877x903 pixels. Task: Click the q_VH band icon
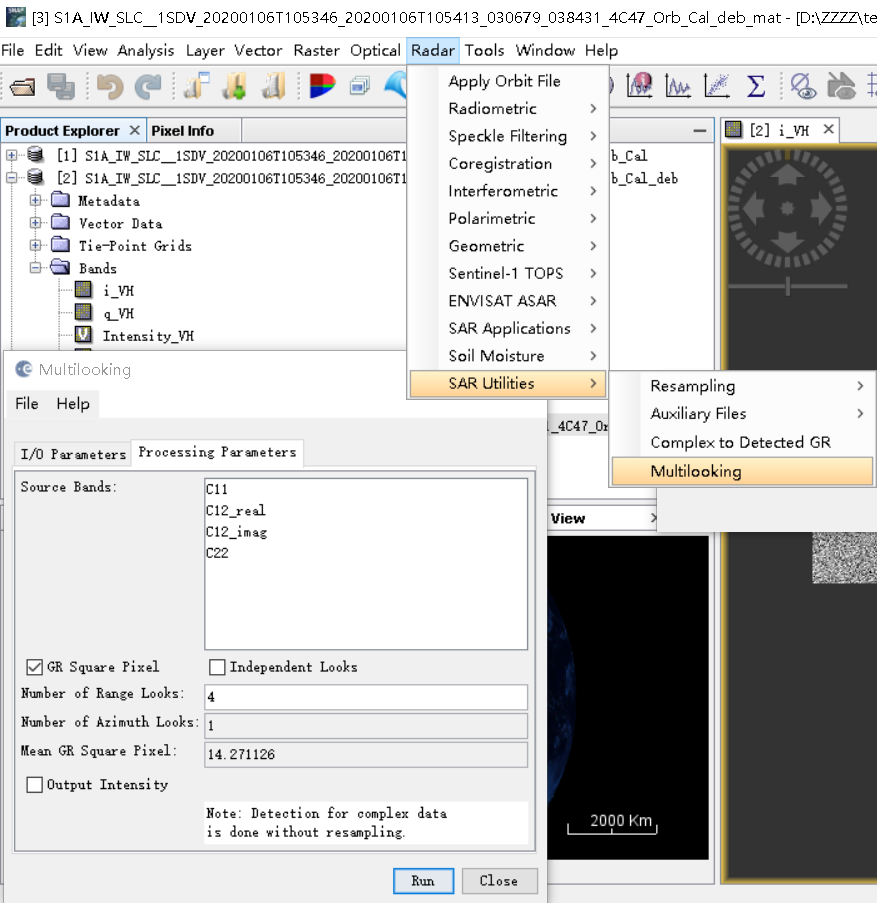coord(83,312)
